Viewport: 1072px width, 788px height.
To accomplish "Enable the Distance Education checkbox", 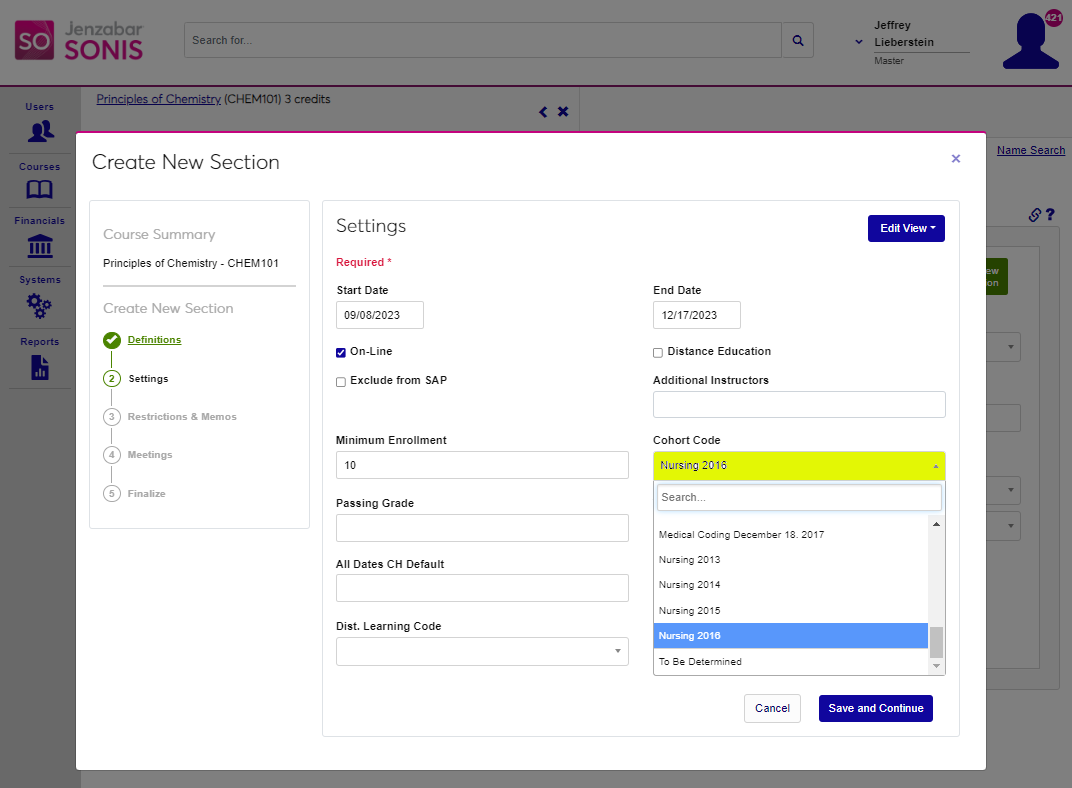I will coord(658,353).
